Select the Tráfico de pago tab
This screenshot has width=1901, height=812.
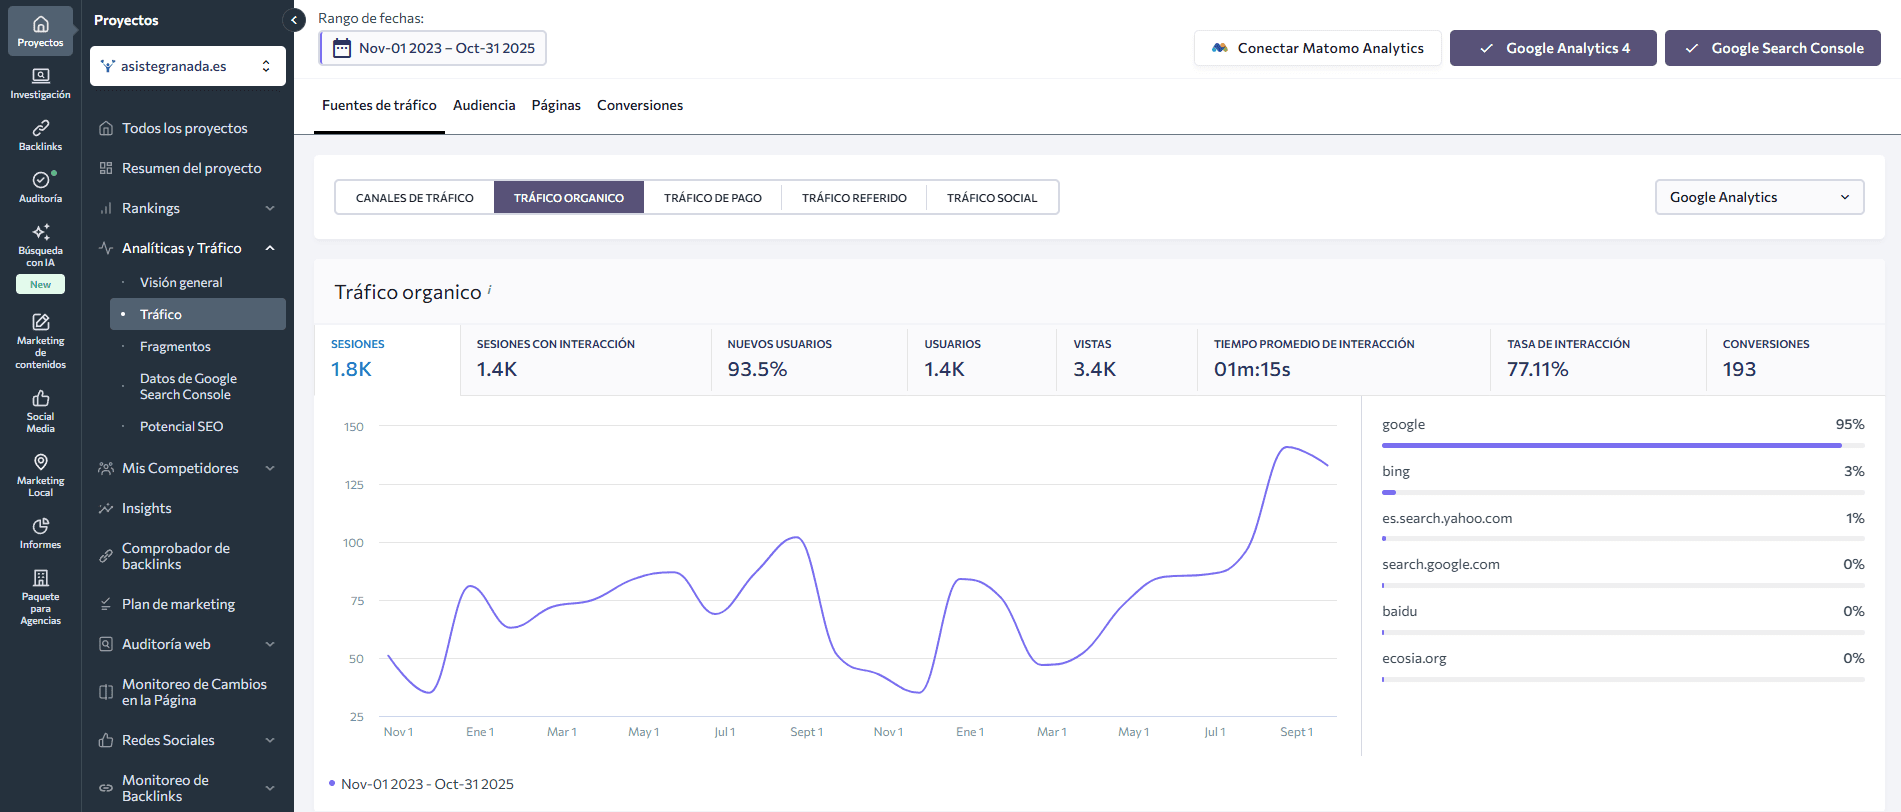pos(712,198)
